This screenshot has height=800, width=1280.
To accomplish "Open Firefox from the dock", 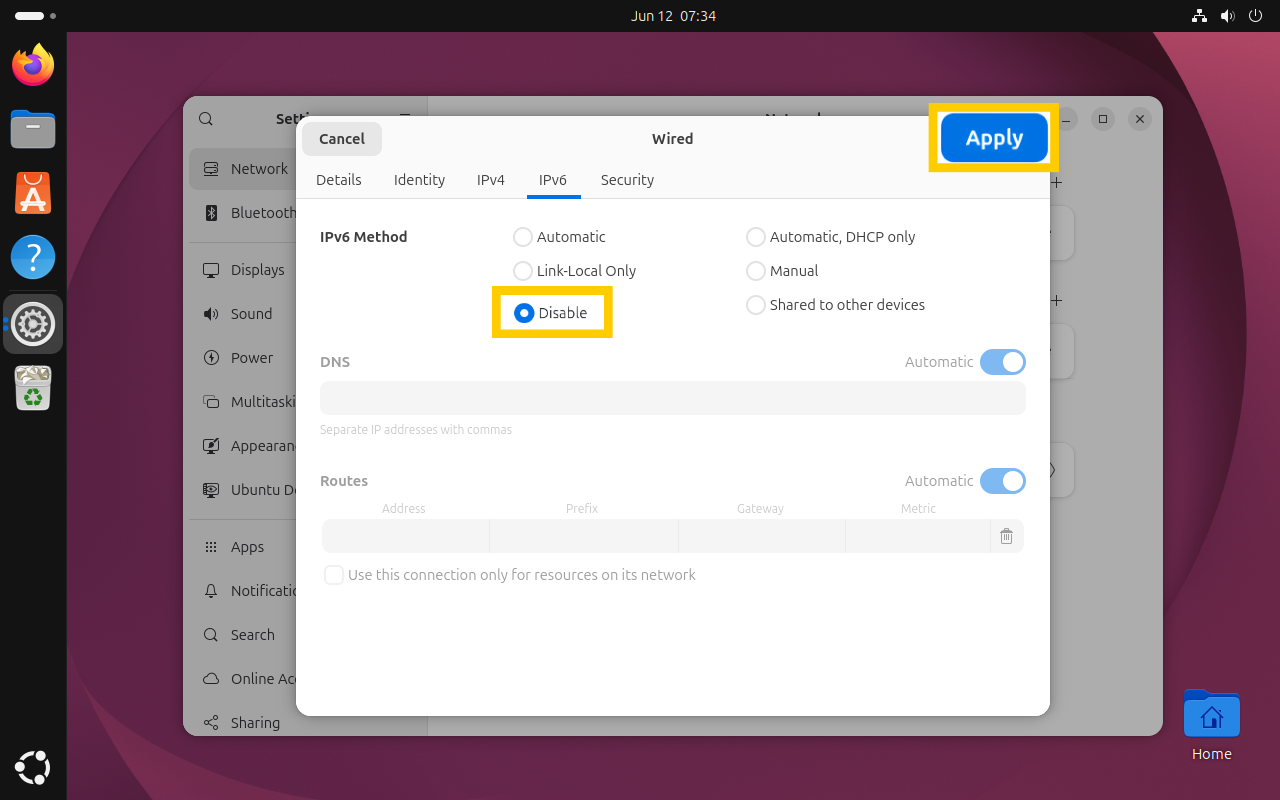I will pos(33,65).
